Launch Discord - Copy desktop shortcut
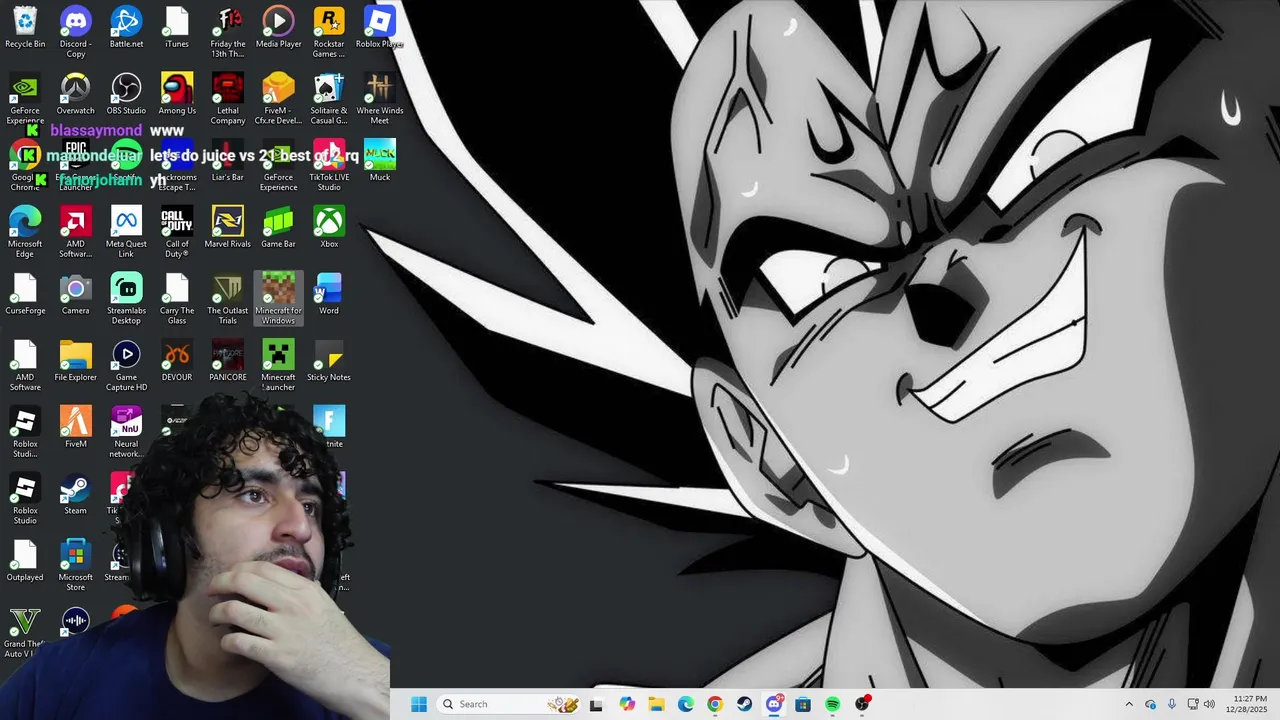The height and width of the screenshot is (720, 1280). click(75, 32)
